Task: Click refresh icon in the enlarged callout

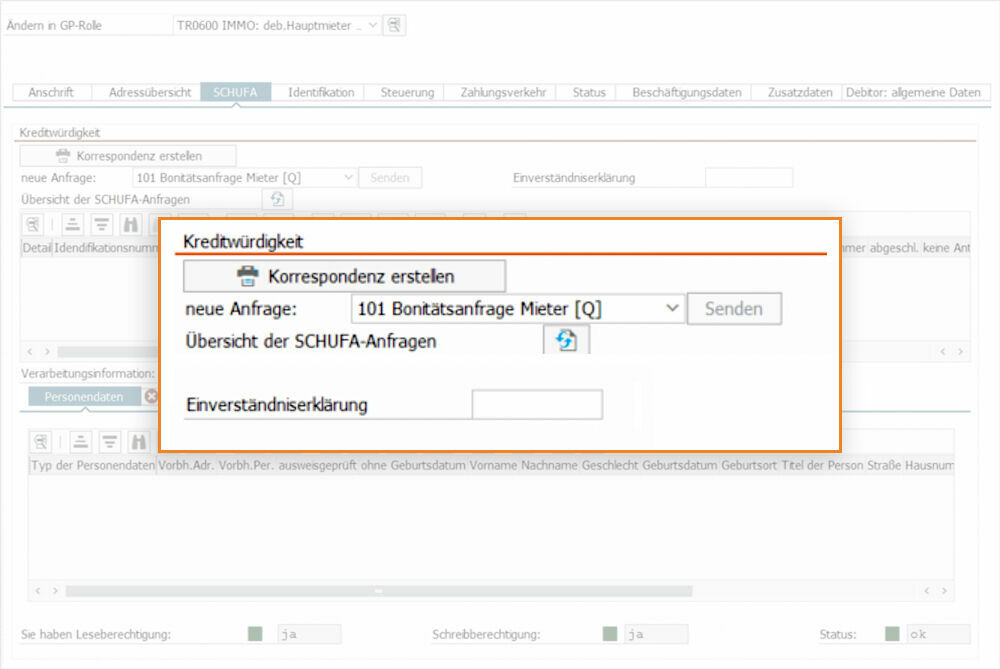Action: (566, 340)
